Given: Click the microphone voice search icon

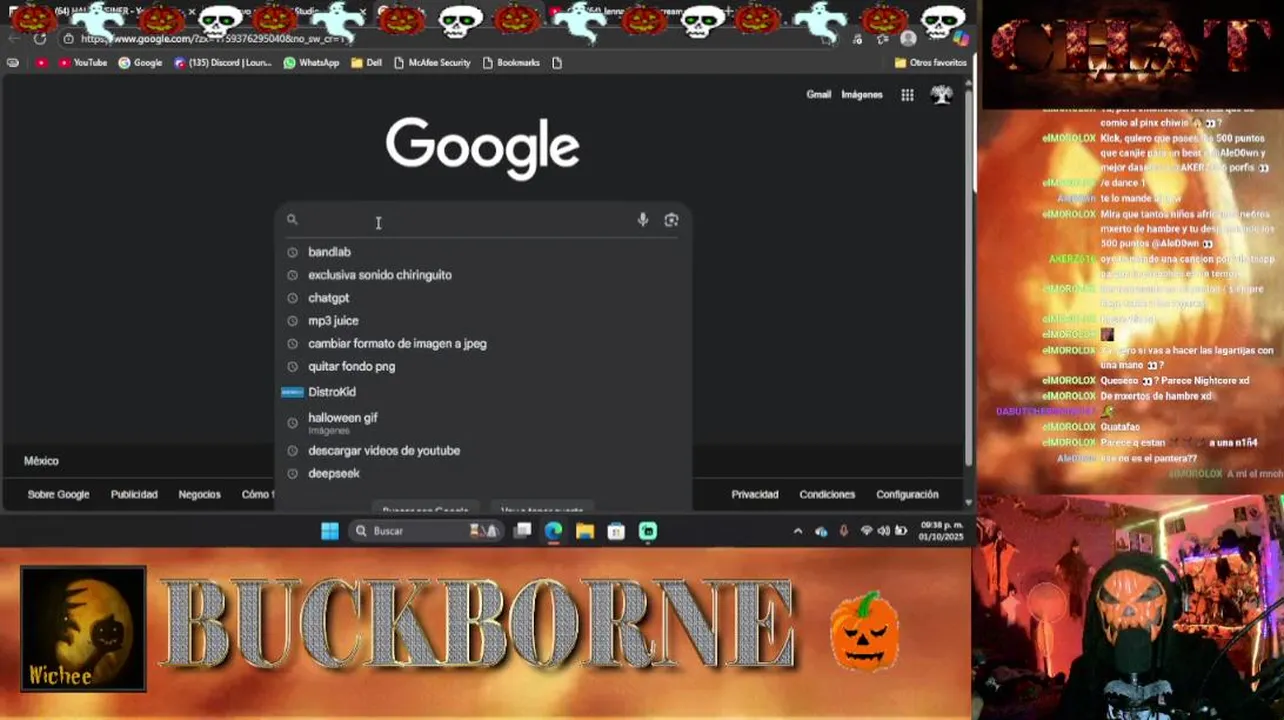Looking at the screenshot, I should (643, 220).
